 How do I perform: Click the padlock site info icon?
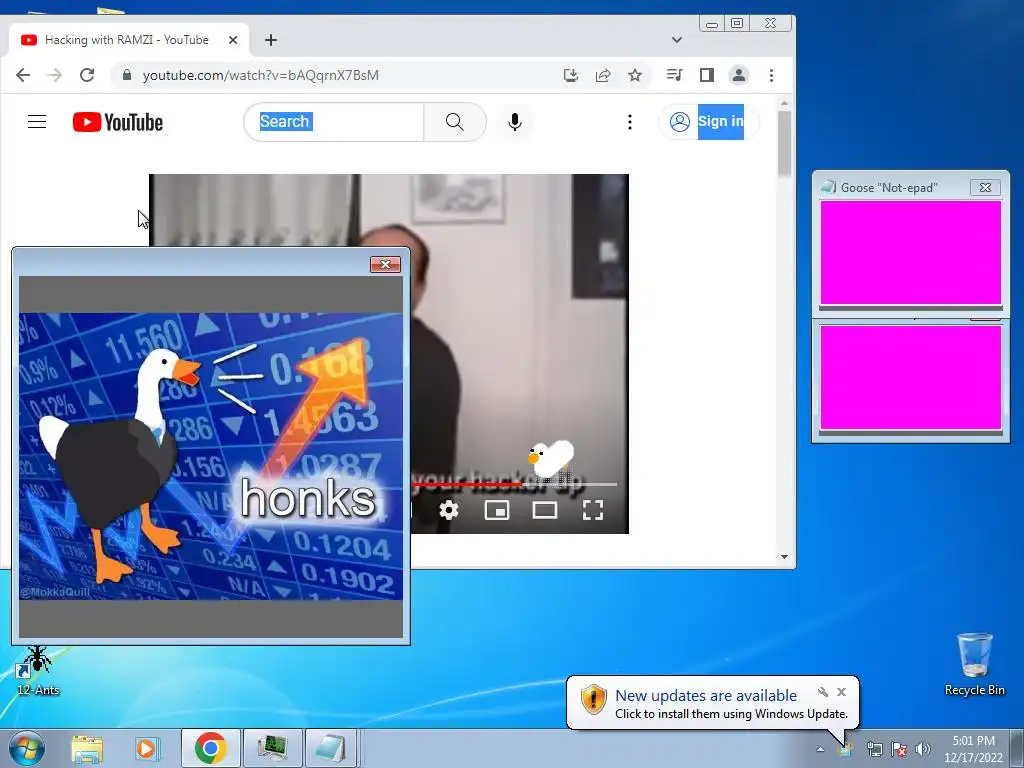(127, 75)
